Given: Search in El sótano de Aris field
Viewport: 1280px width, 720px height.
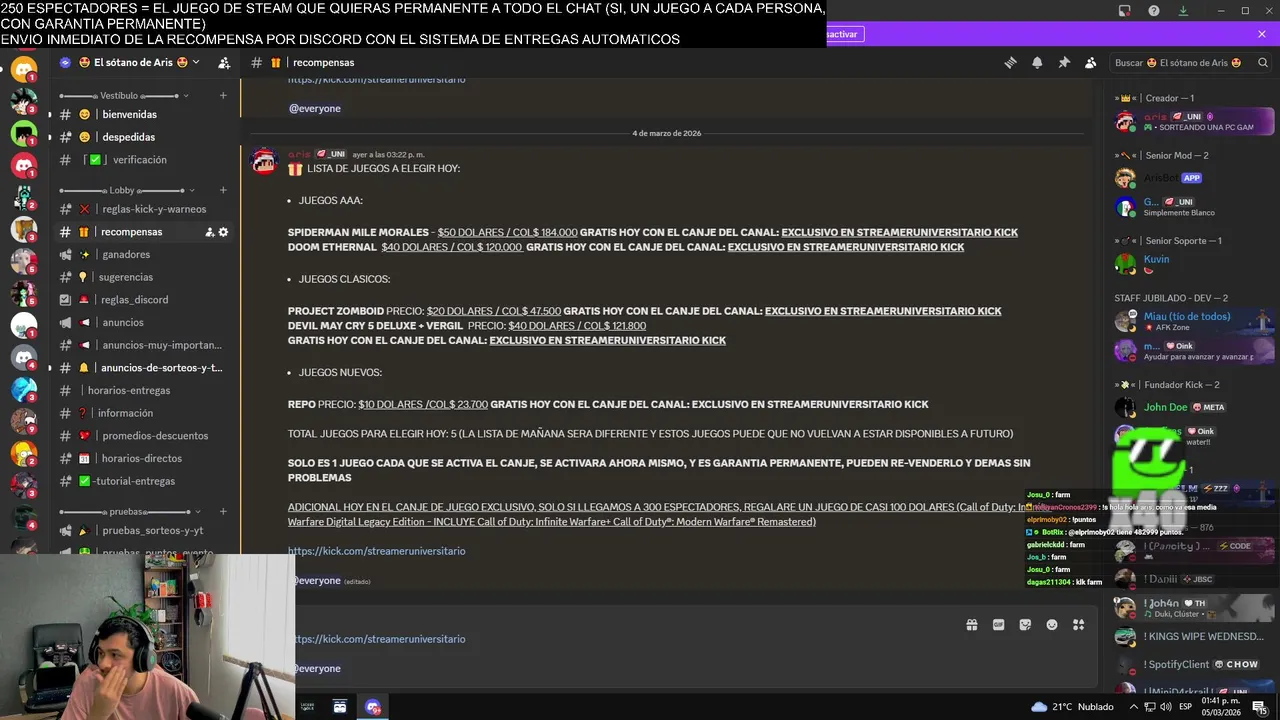Looking at the screenshot, I should coord(1190,62).
